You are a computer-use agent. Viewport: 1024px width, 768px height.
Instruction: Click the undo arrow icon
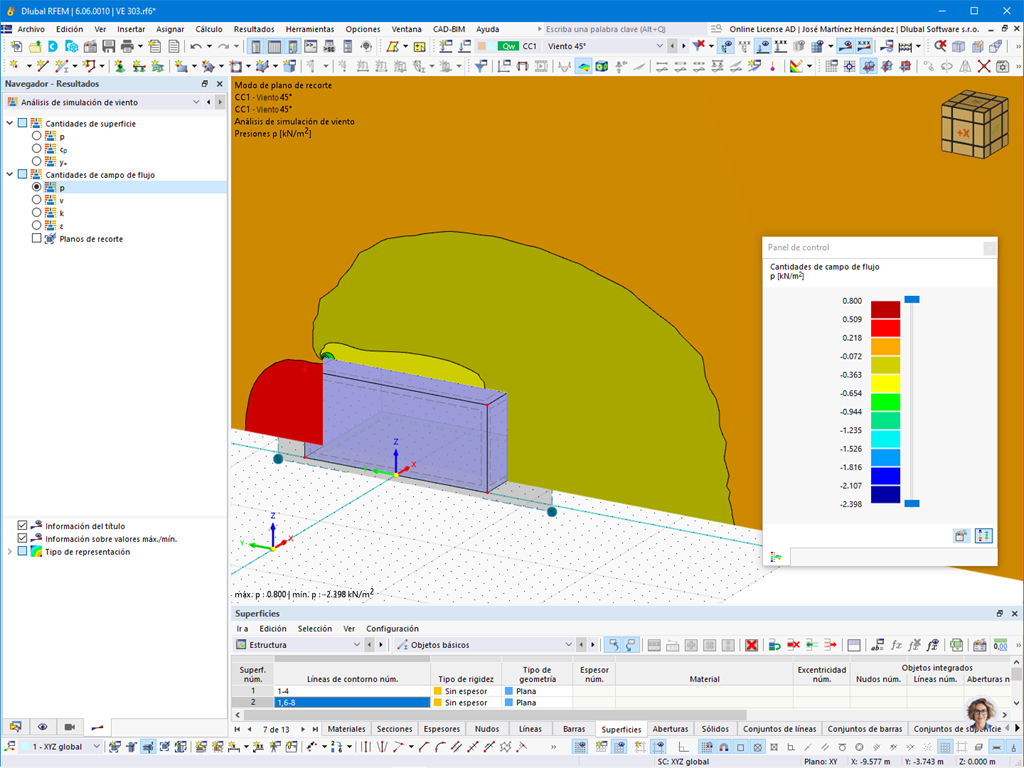[196, 46]
